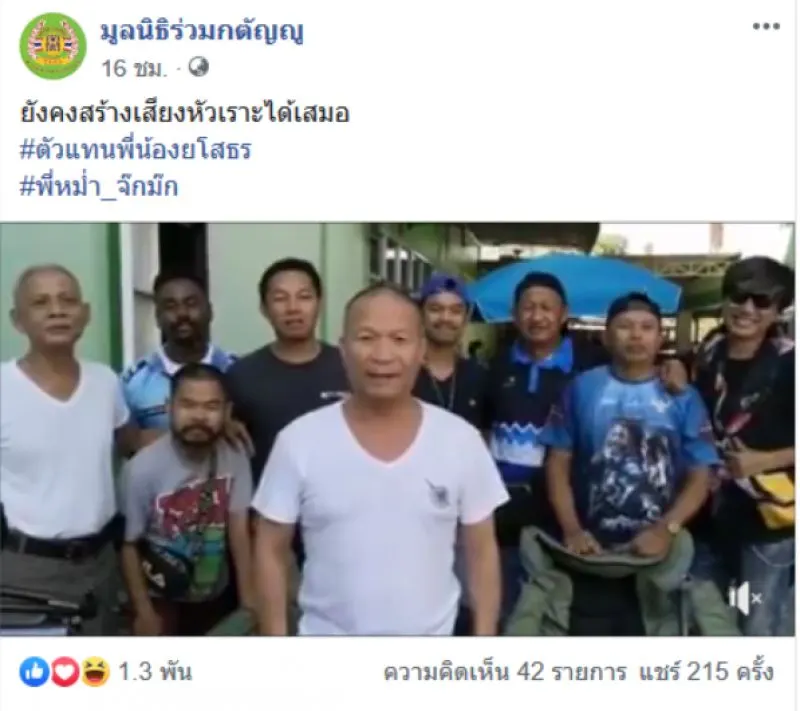Click the public globe privacy icon
The width and height of the screenshot is (800, 711).
pos(198,67)
